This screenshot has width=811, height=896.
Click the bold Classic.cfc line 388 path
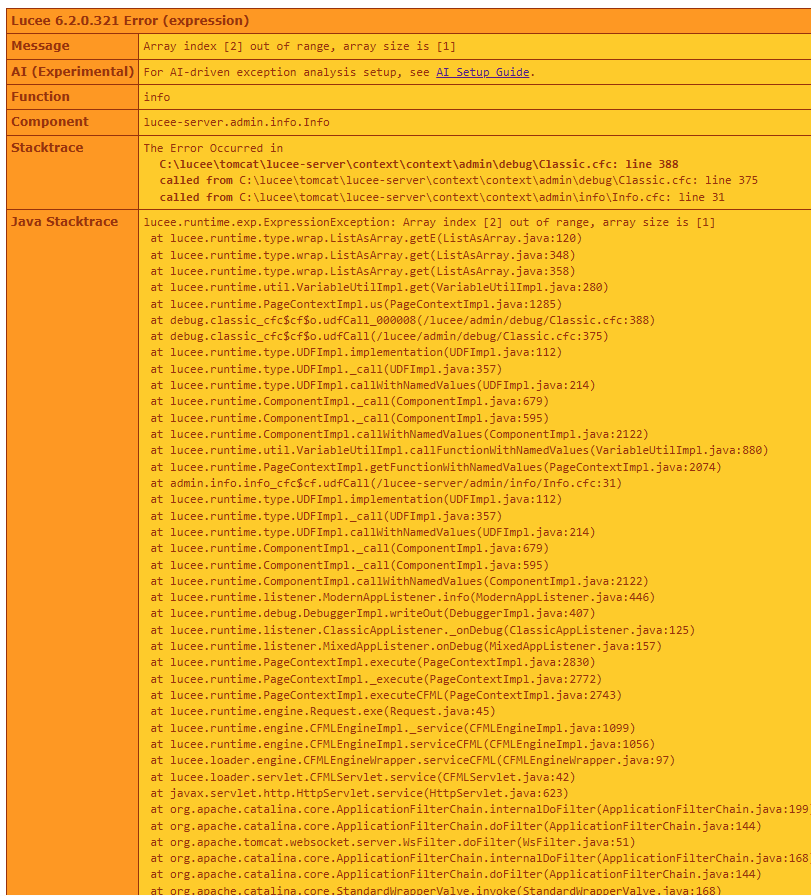click(x=419, y=165)
